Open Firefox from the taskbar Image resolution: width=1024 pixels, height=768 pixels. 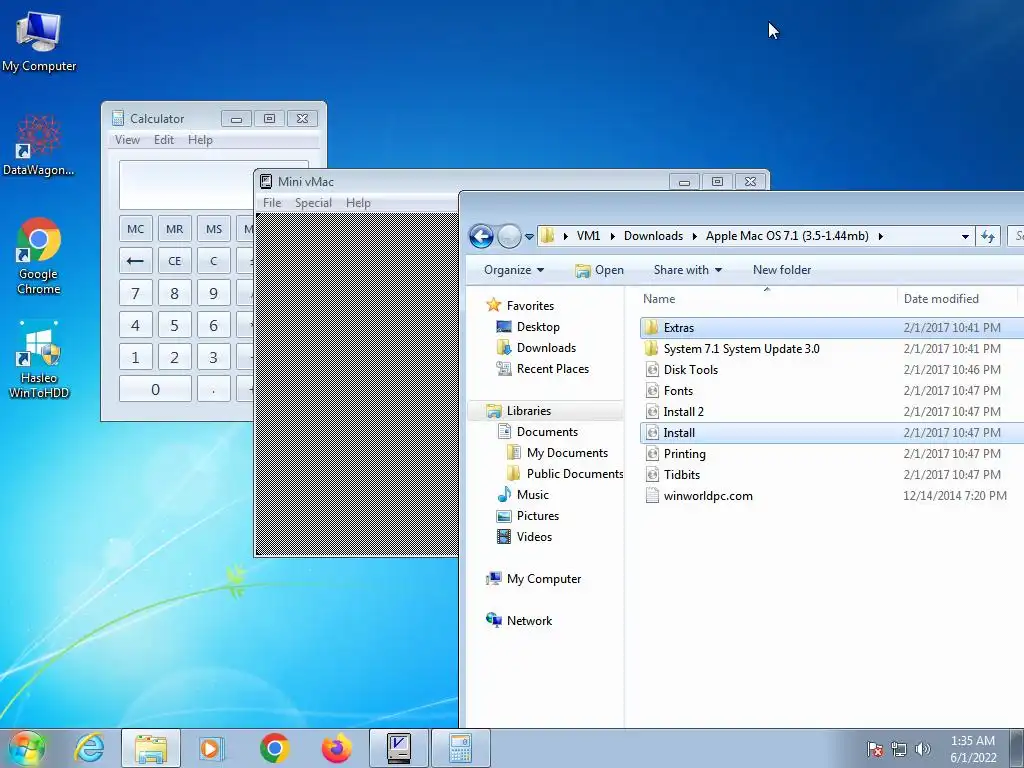point(336,748)
